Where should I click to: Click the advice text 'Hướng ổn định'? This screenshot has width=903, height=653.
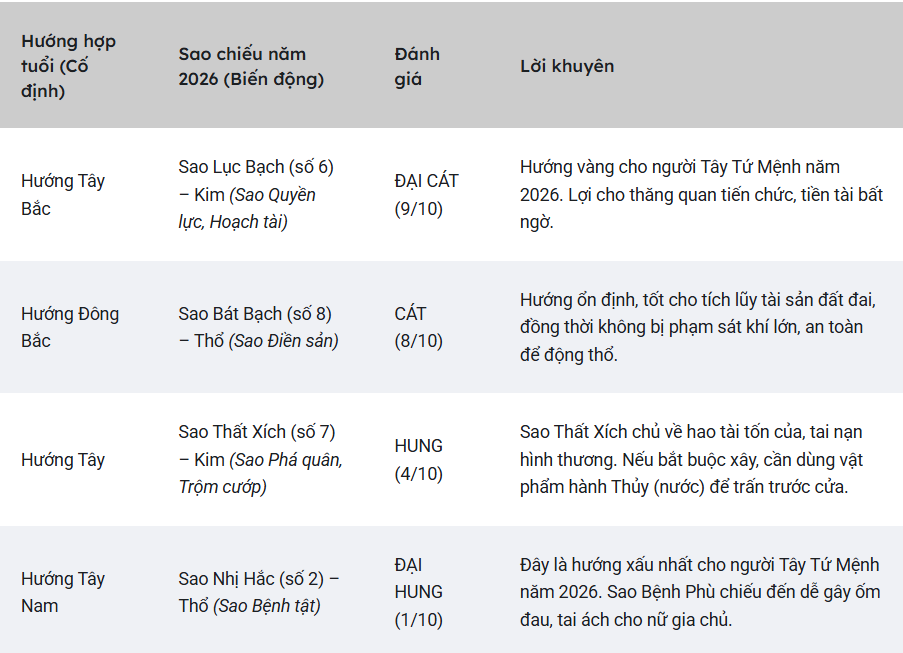[x=697, y=327]
